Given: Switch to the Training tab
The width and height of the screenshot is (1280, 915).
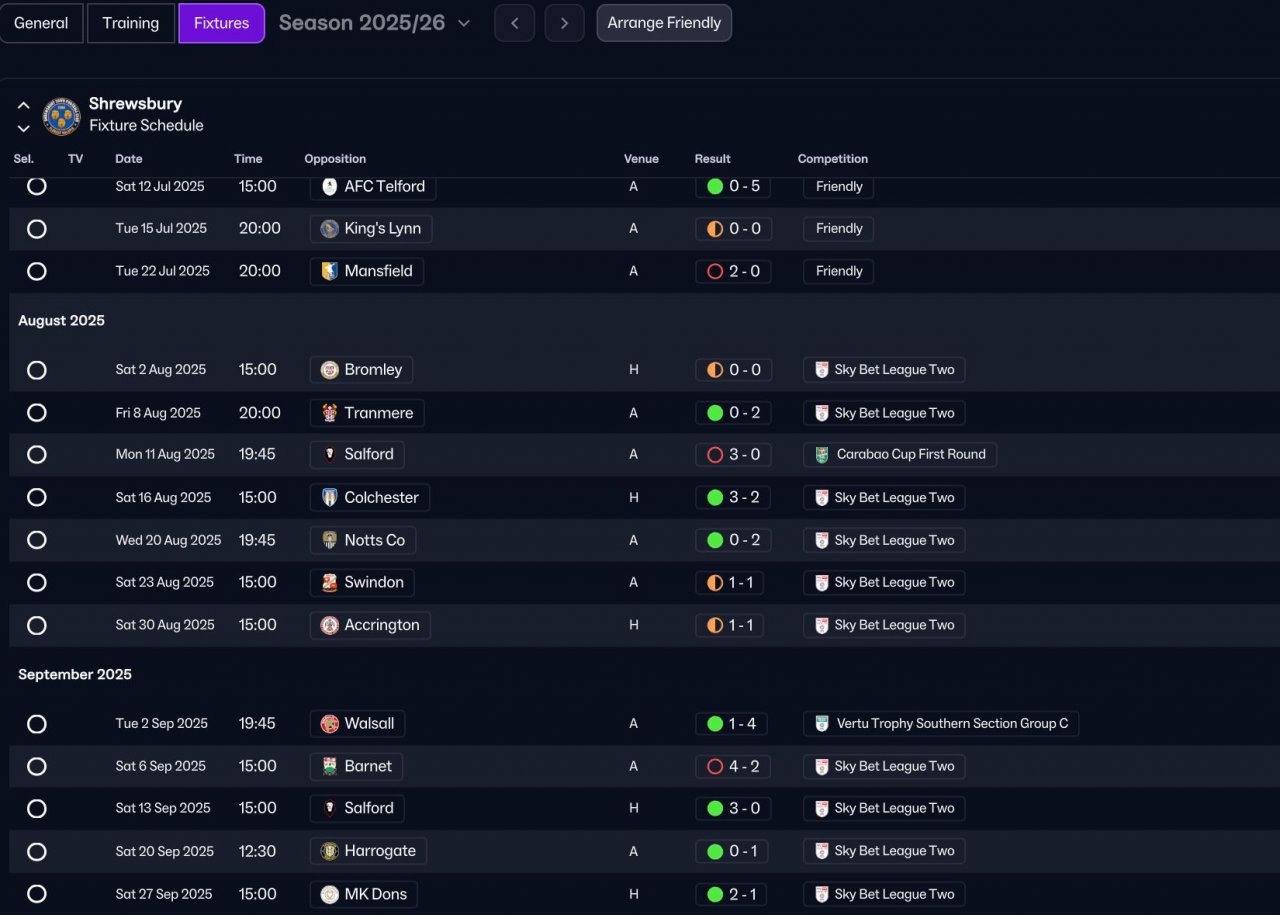Looking at the screenshot, I should click(131, 23).
